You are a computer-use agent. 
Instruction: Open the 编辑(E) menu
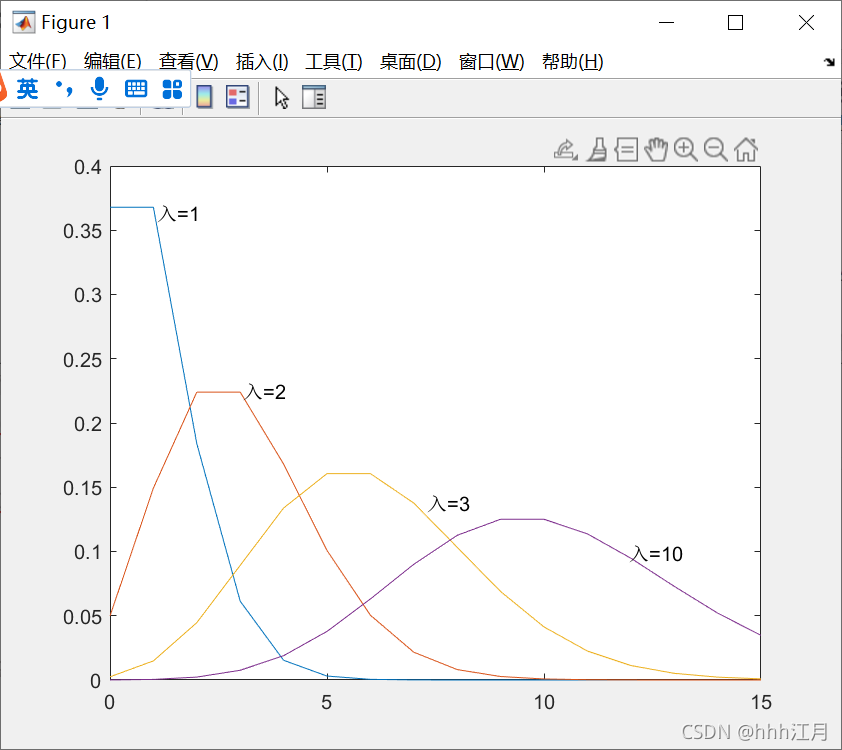click(x=112, y=62)
